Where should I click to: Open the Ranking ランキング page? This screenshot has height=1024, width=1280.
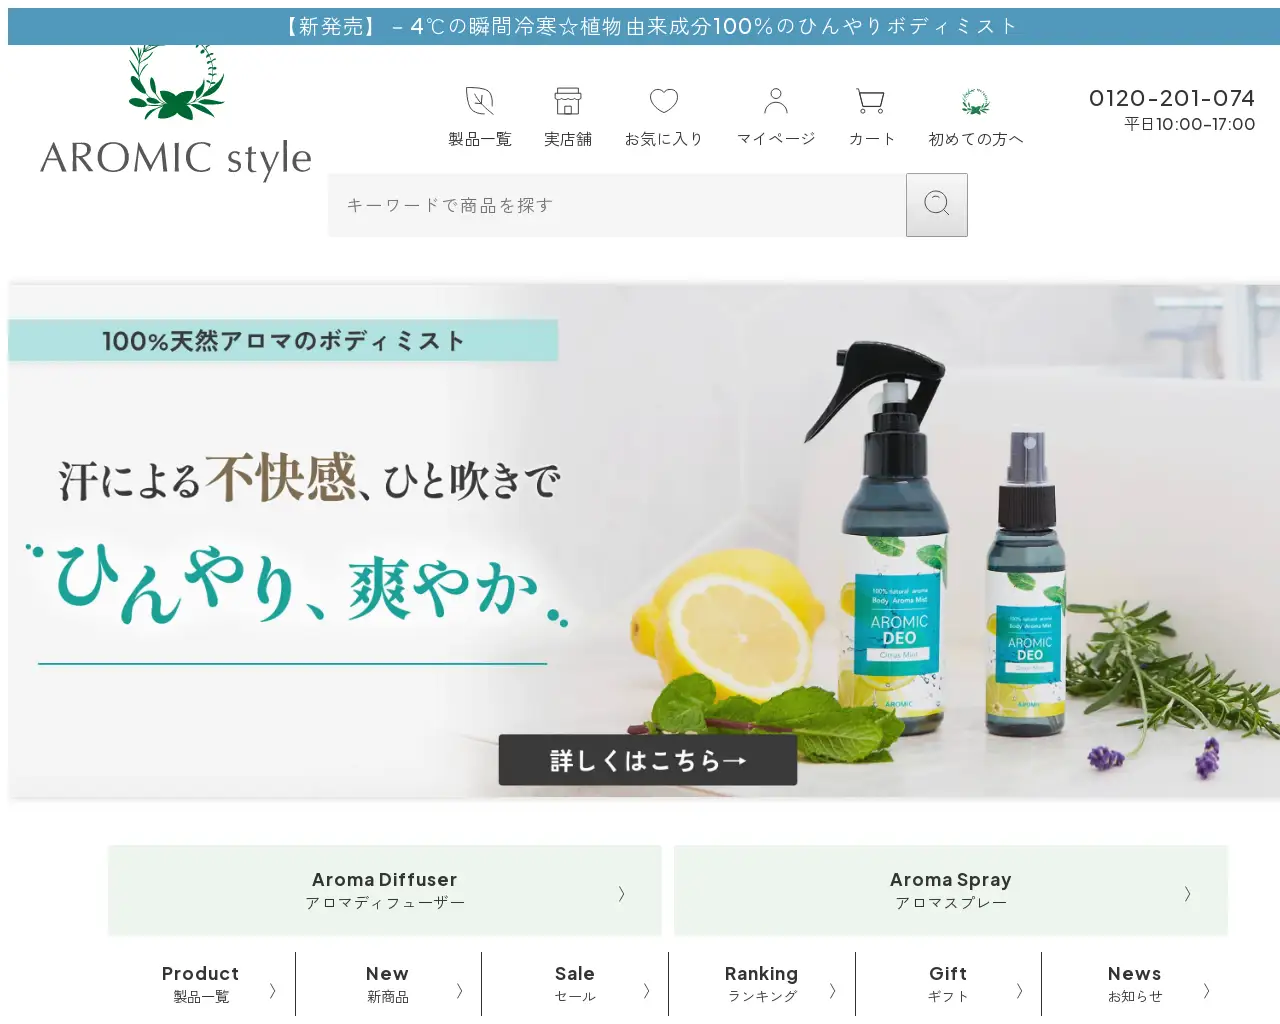tap(761, 983)
